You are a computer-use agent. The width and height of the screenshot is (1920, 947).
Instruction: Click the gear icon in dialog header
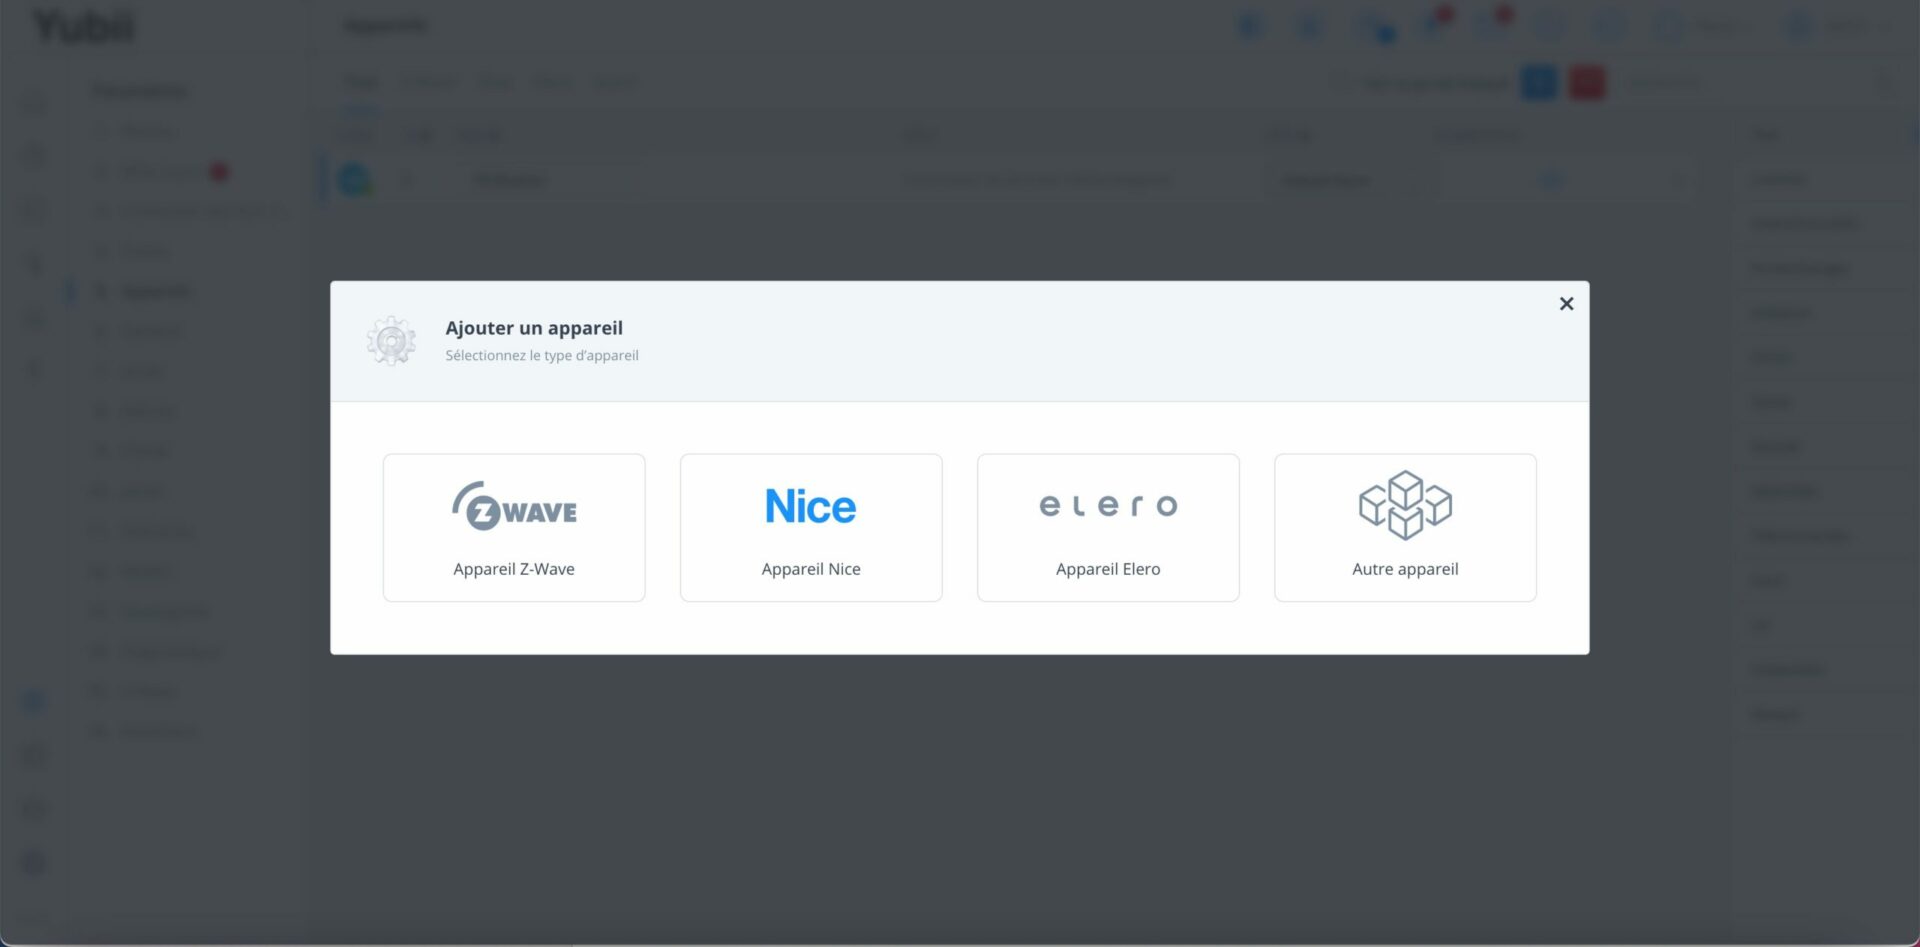(x=391, y=341)
